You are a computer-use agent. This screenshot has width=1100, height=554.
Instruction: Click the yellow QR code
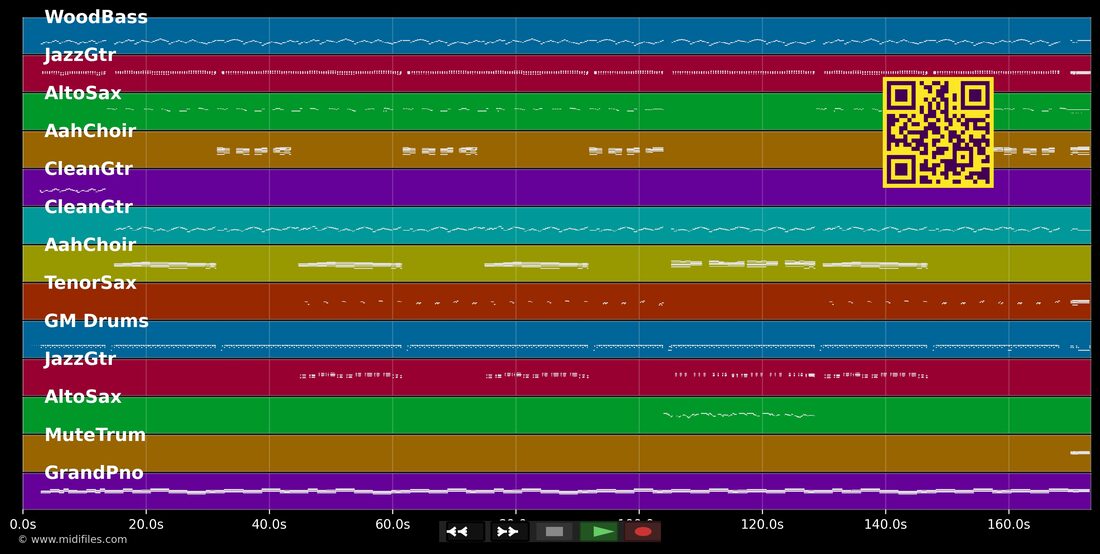tap(938, 133)
